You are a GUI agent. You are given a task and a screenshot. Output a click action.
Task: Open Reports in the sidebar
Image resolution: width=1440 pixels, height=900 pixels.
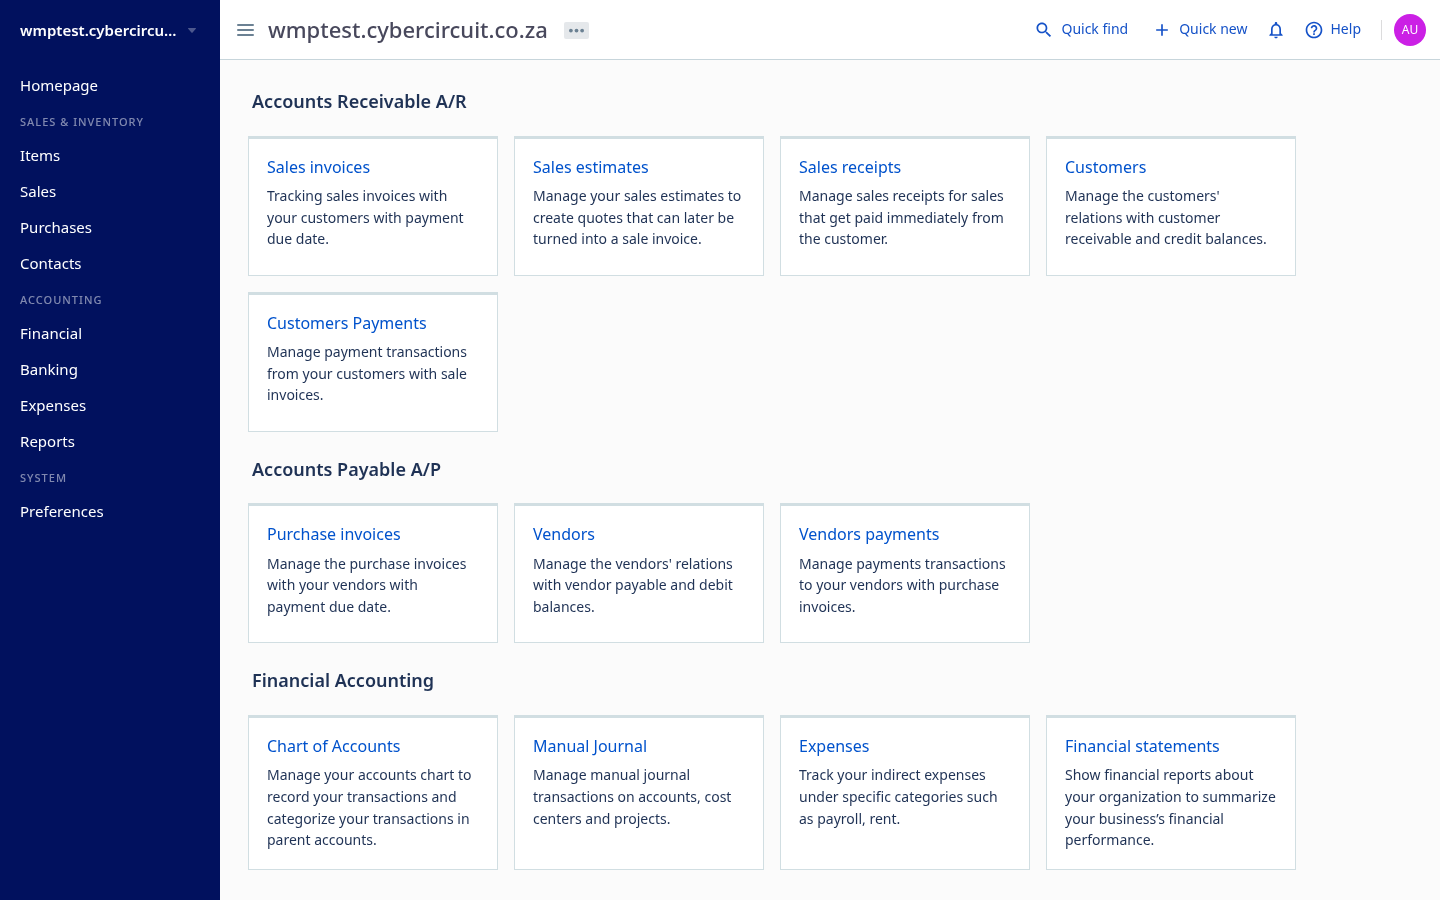tap(47, 442)
